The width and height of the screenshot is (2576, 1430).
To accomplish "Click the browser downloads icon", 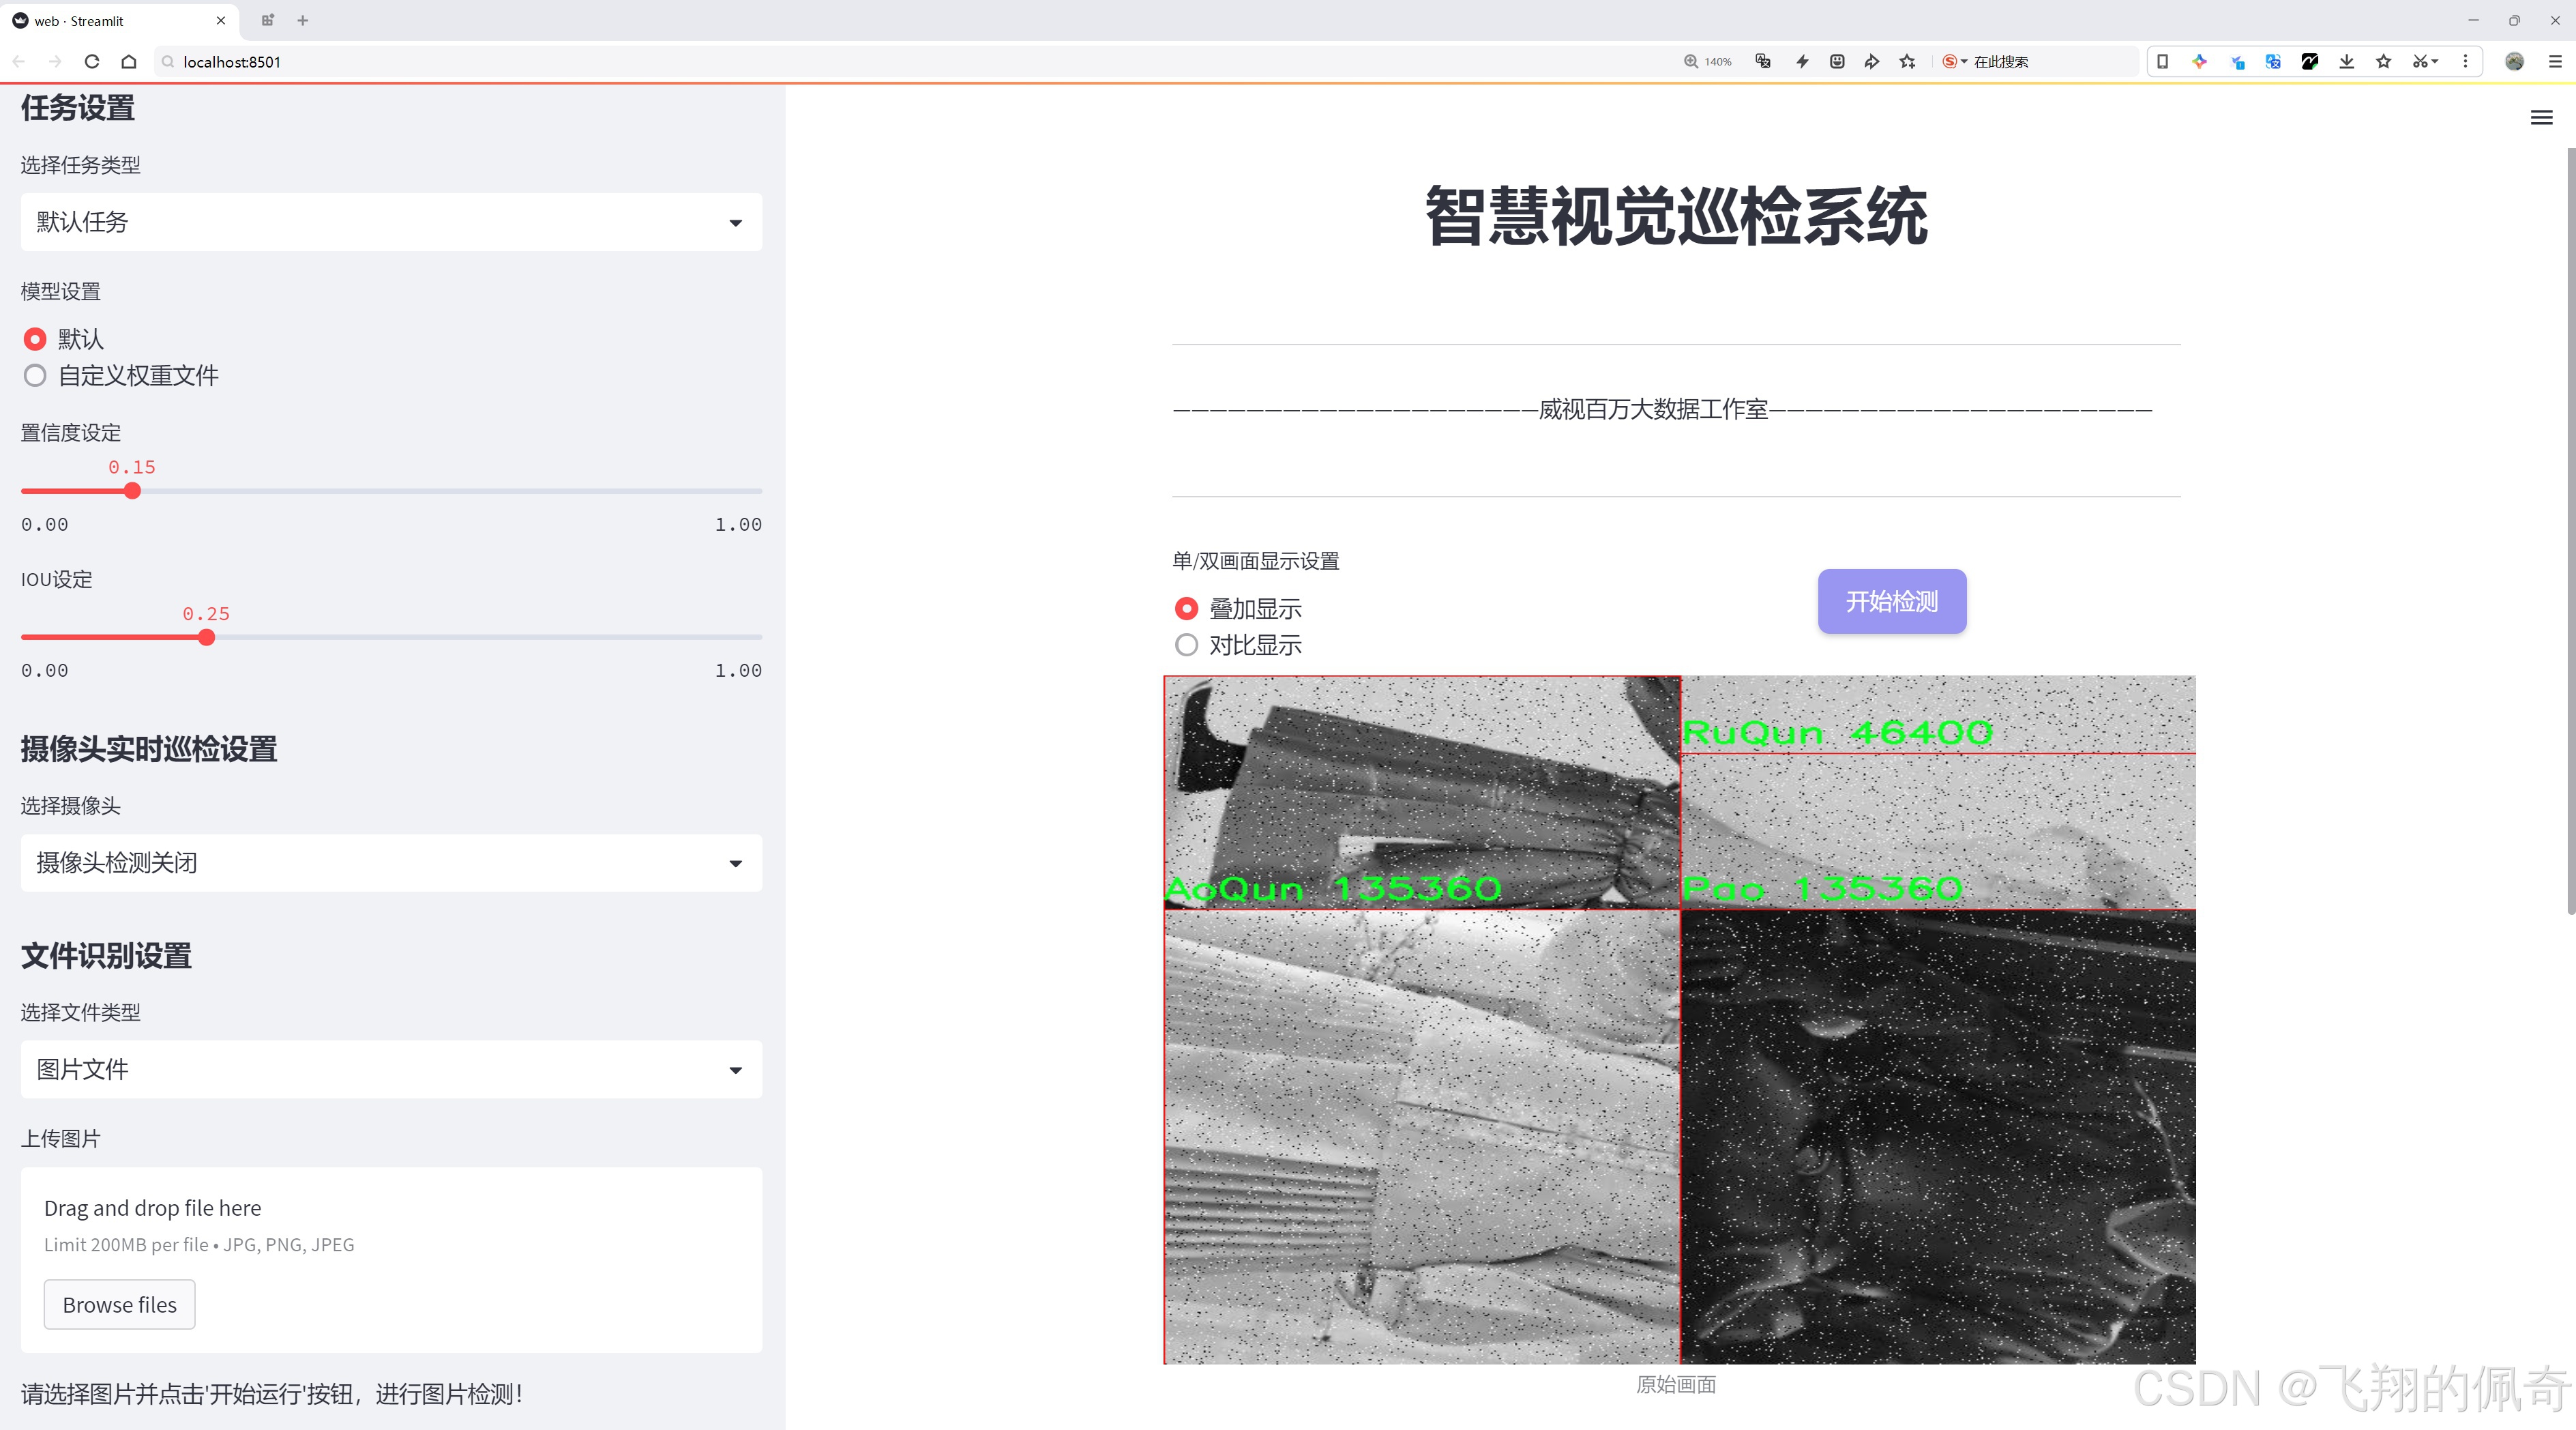I will pos(2345,61).
